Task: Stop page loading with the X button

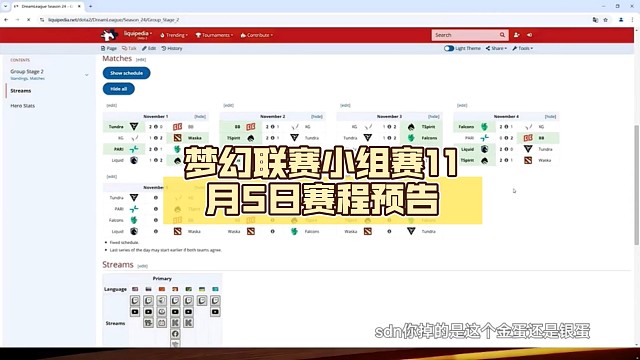Action: click(x=29, y=20)
